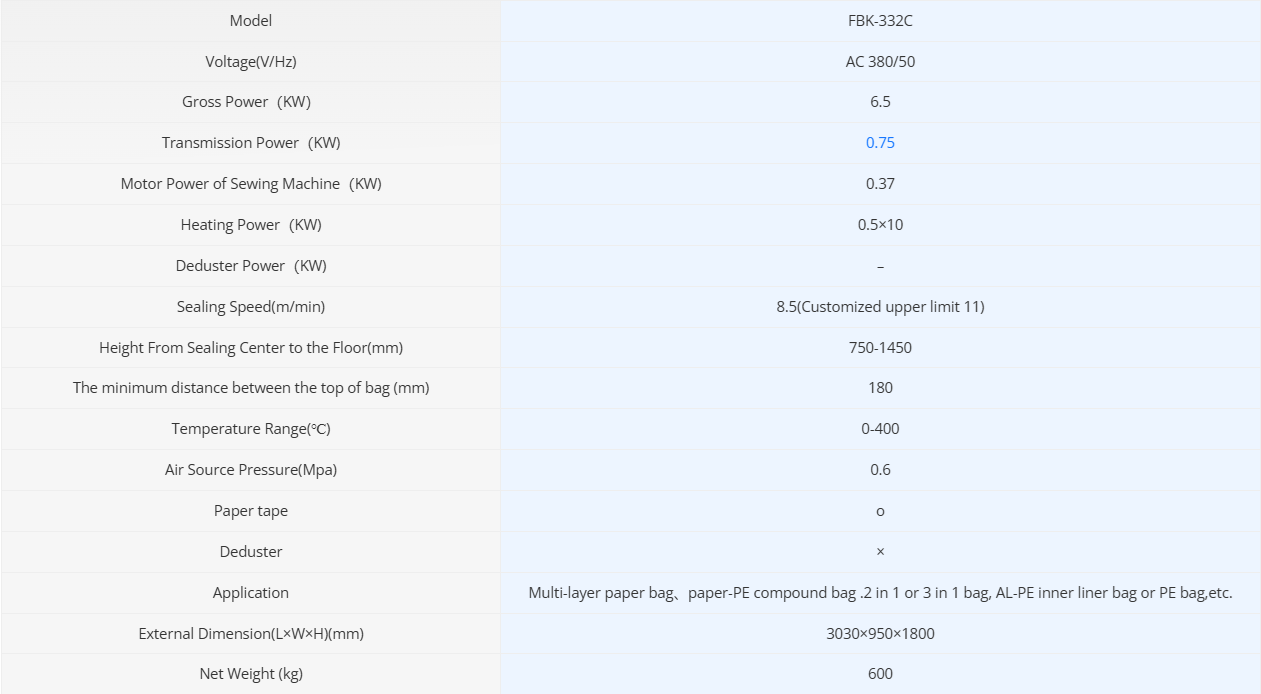This screenshot has height=694, width=1261.
Task: Click the FBK-332C model value
Action: [880, 21]
